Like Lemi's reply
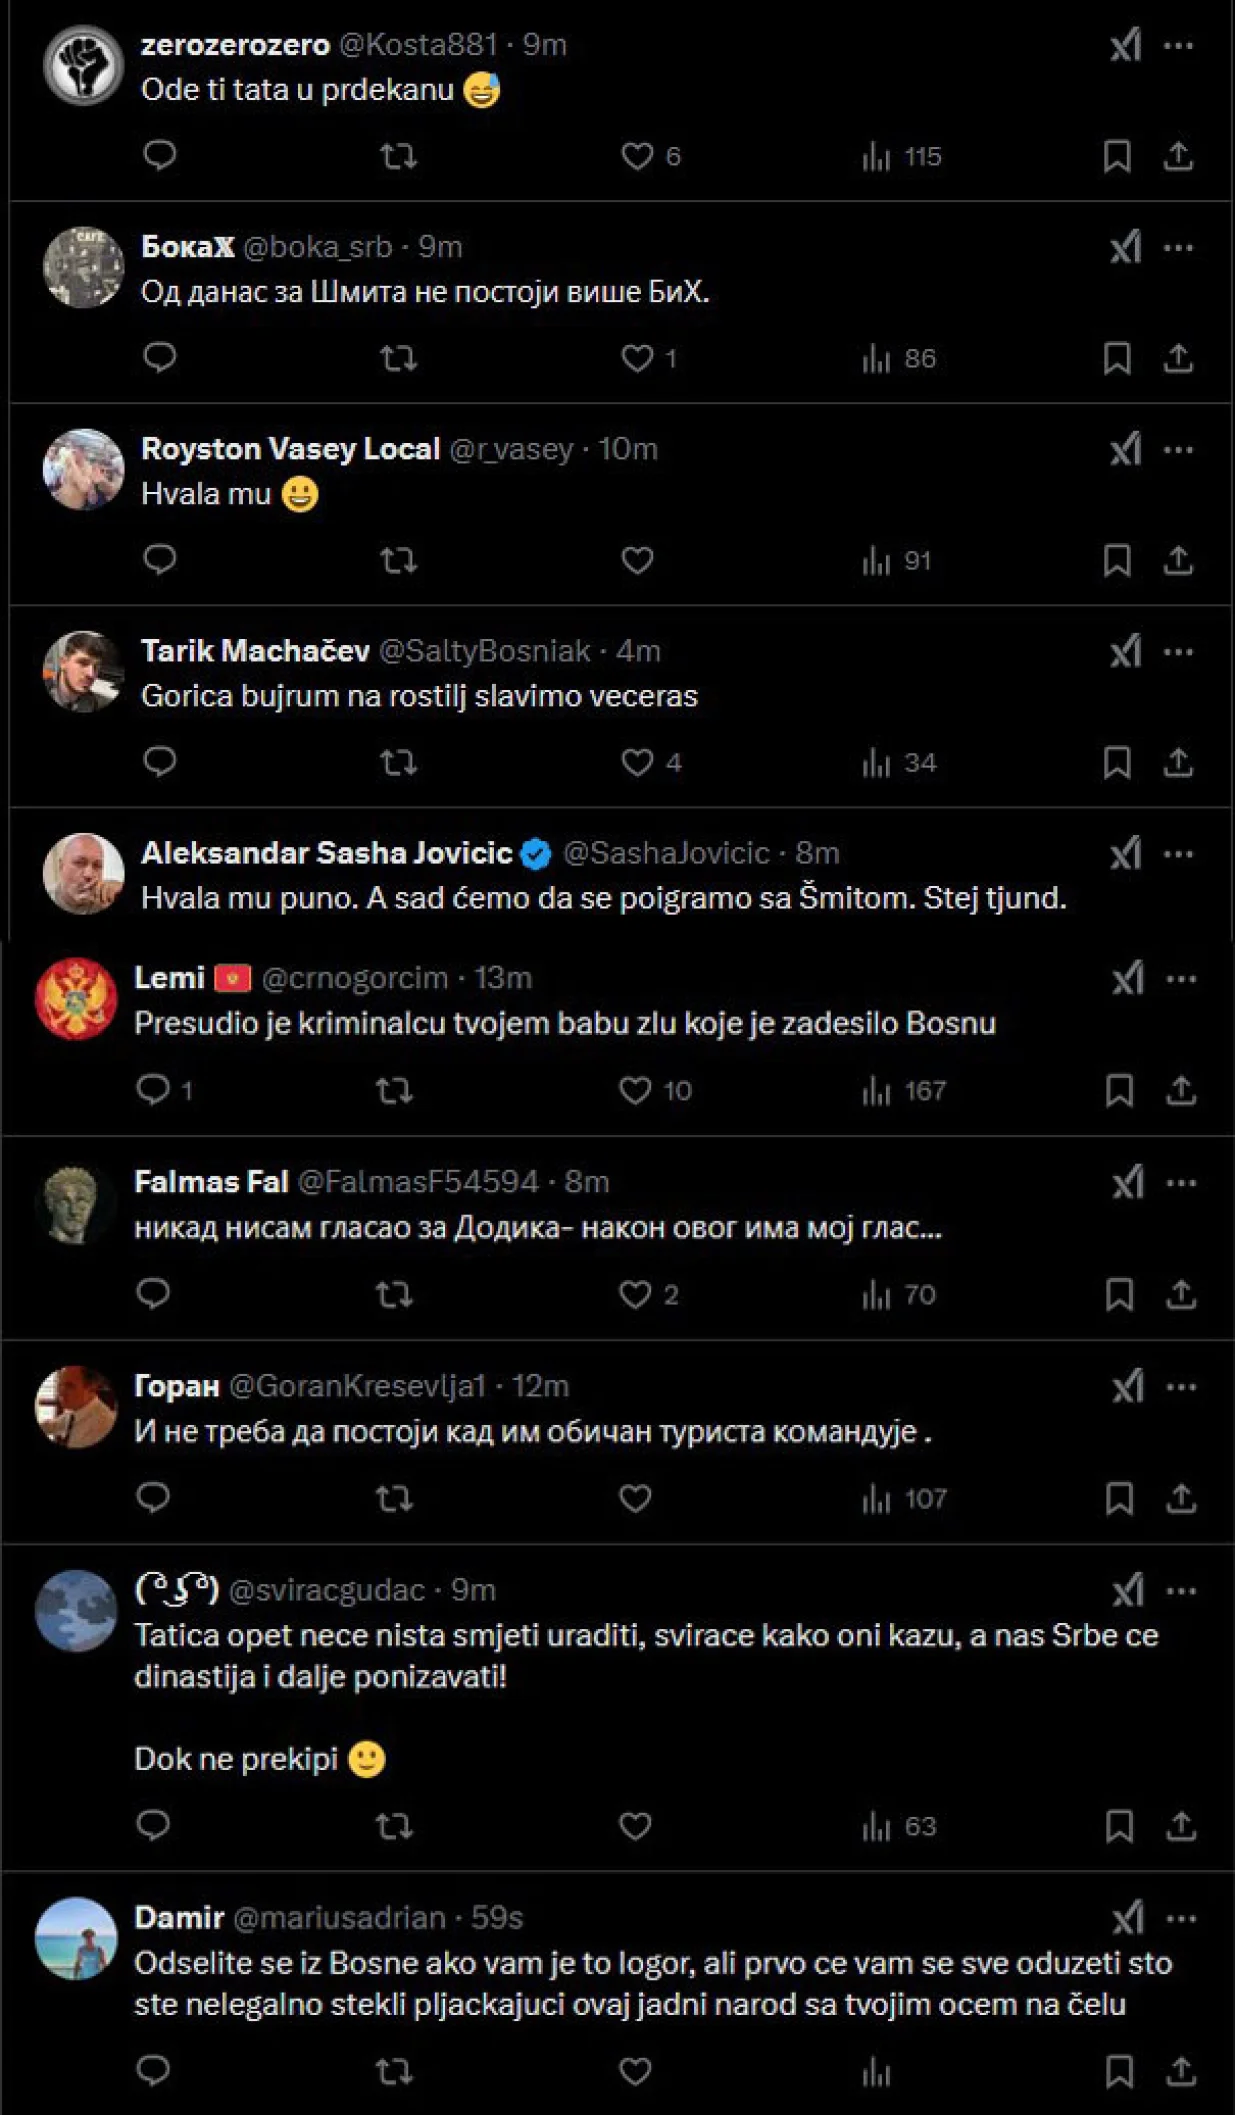1235x2115 pixels. click(638, 1093)
